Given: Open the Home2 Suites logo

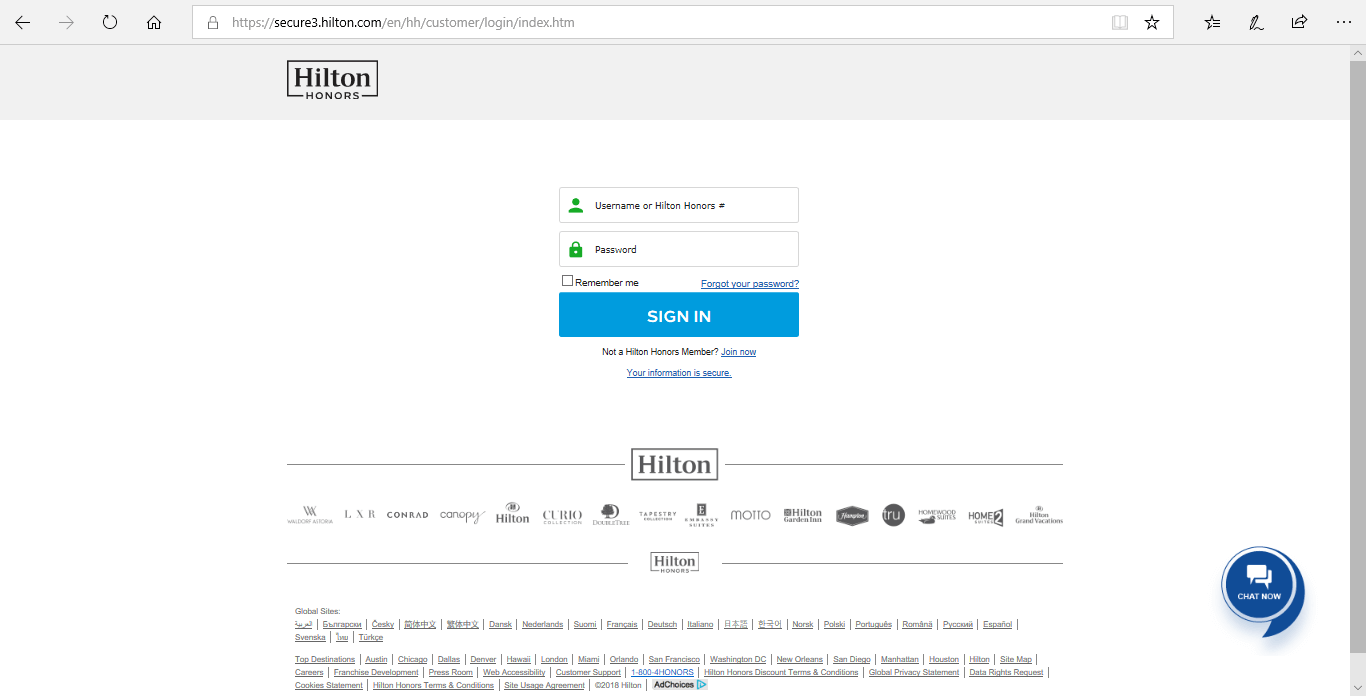Looking at the screenshot, I should coord(985,517).
